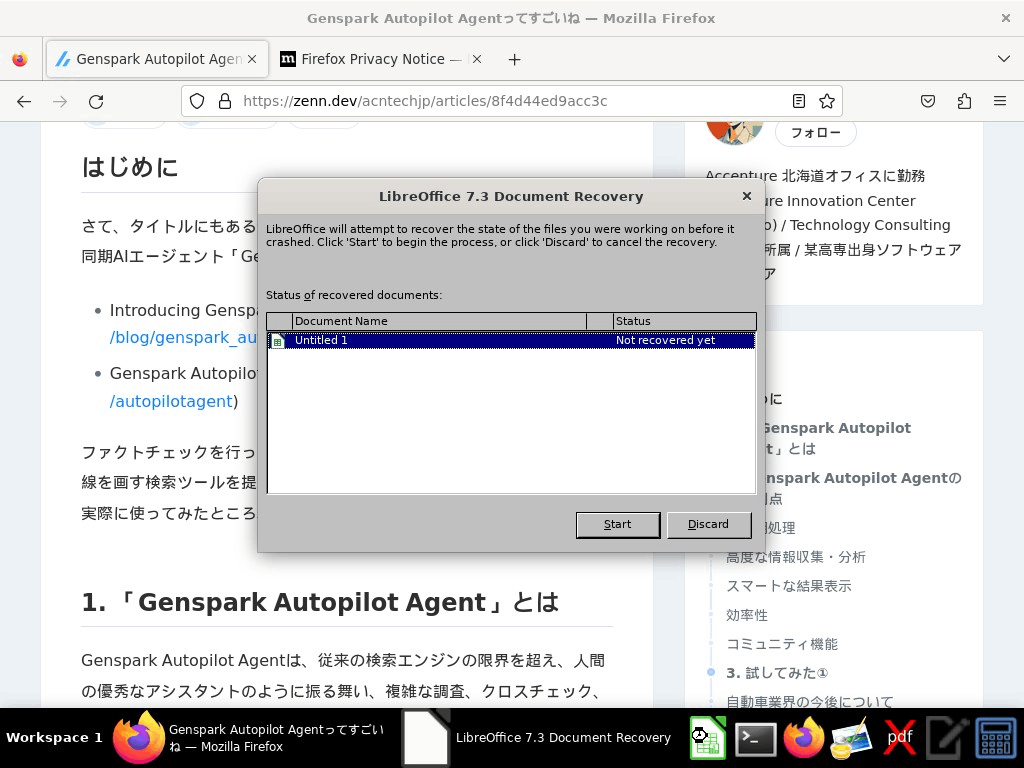The height and width of the screenshot is (768, 1024).
Task: Open the /blog/genspark_au link
Action: [184, 338]
